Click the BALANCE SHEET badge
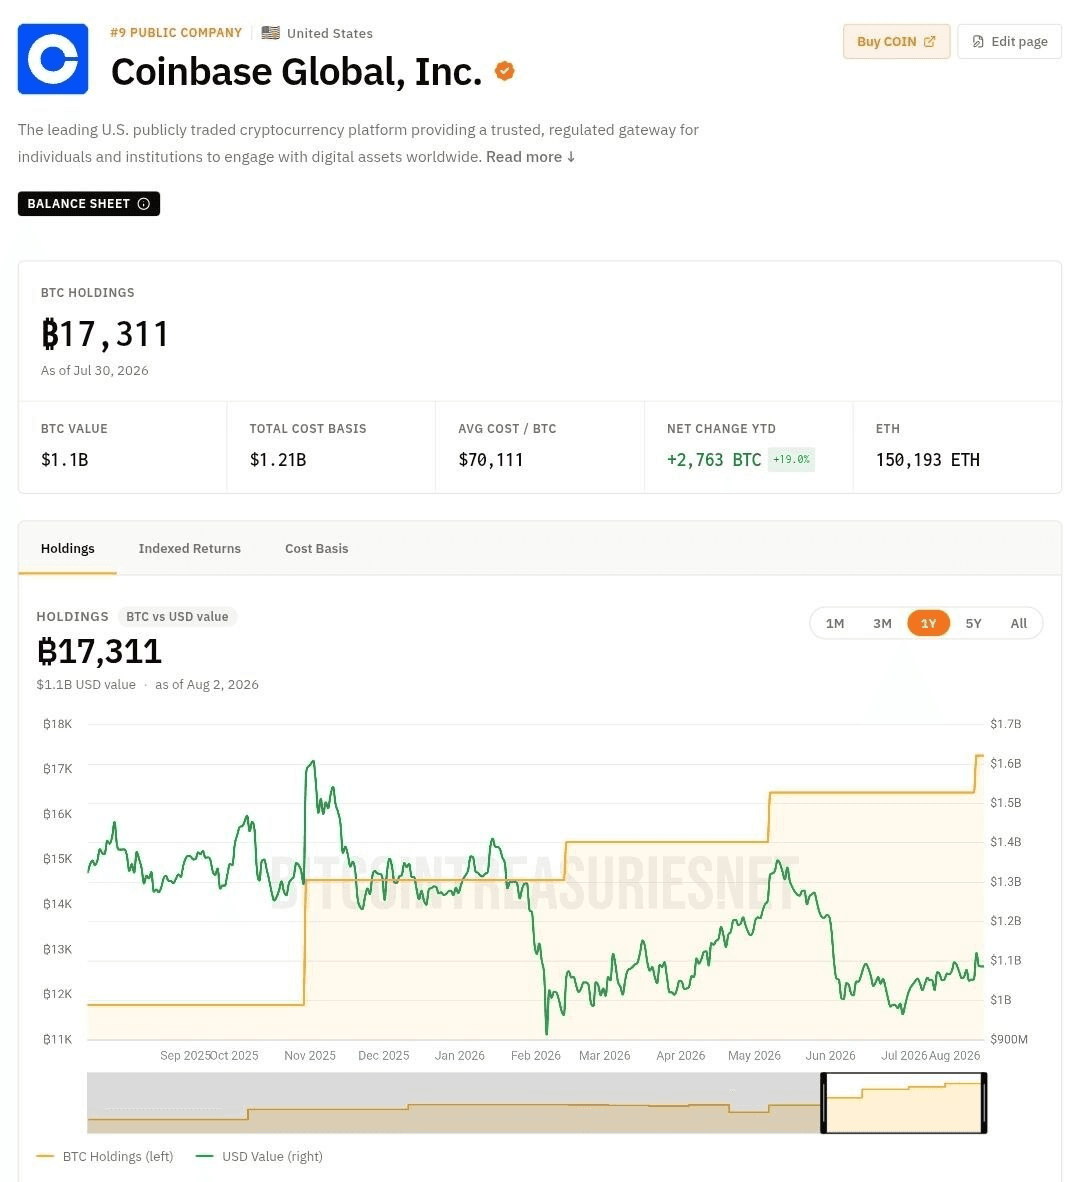This screenshot has height=1182, width=1080. [89, 204]
